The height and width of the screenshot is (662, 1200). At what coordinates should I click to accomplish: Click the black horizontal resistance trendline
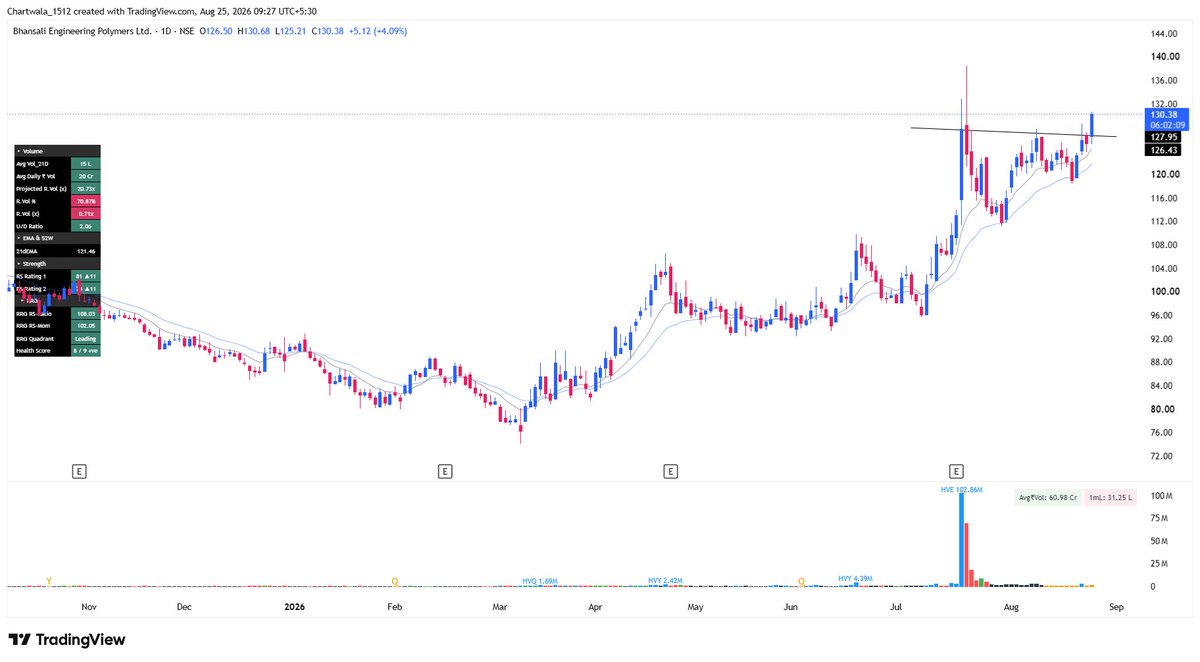click(1013, 131)
